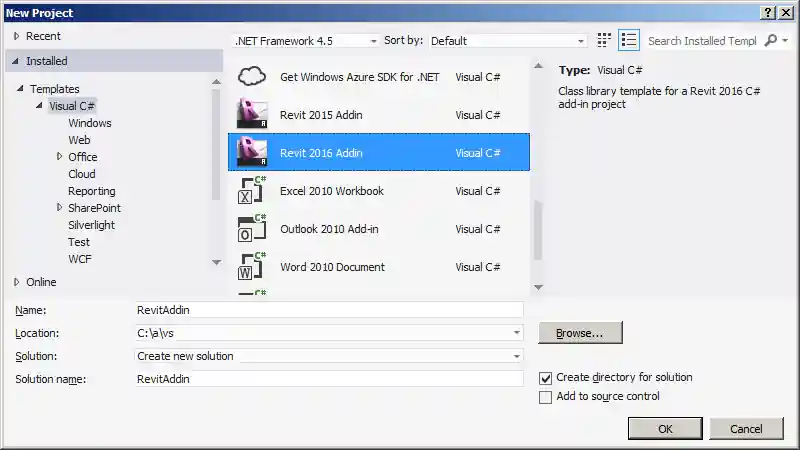Screen dimensions: 800x450
Task: Click the Revit 2016 Addin template icon
Action: (x=252, y=153)
